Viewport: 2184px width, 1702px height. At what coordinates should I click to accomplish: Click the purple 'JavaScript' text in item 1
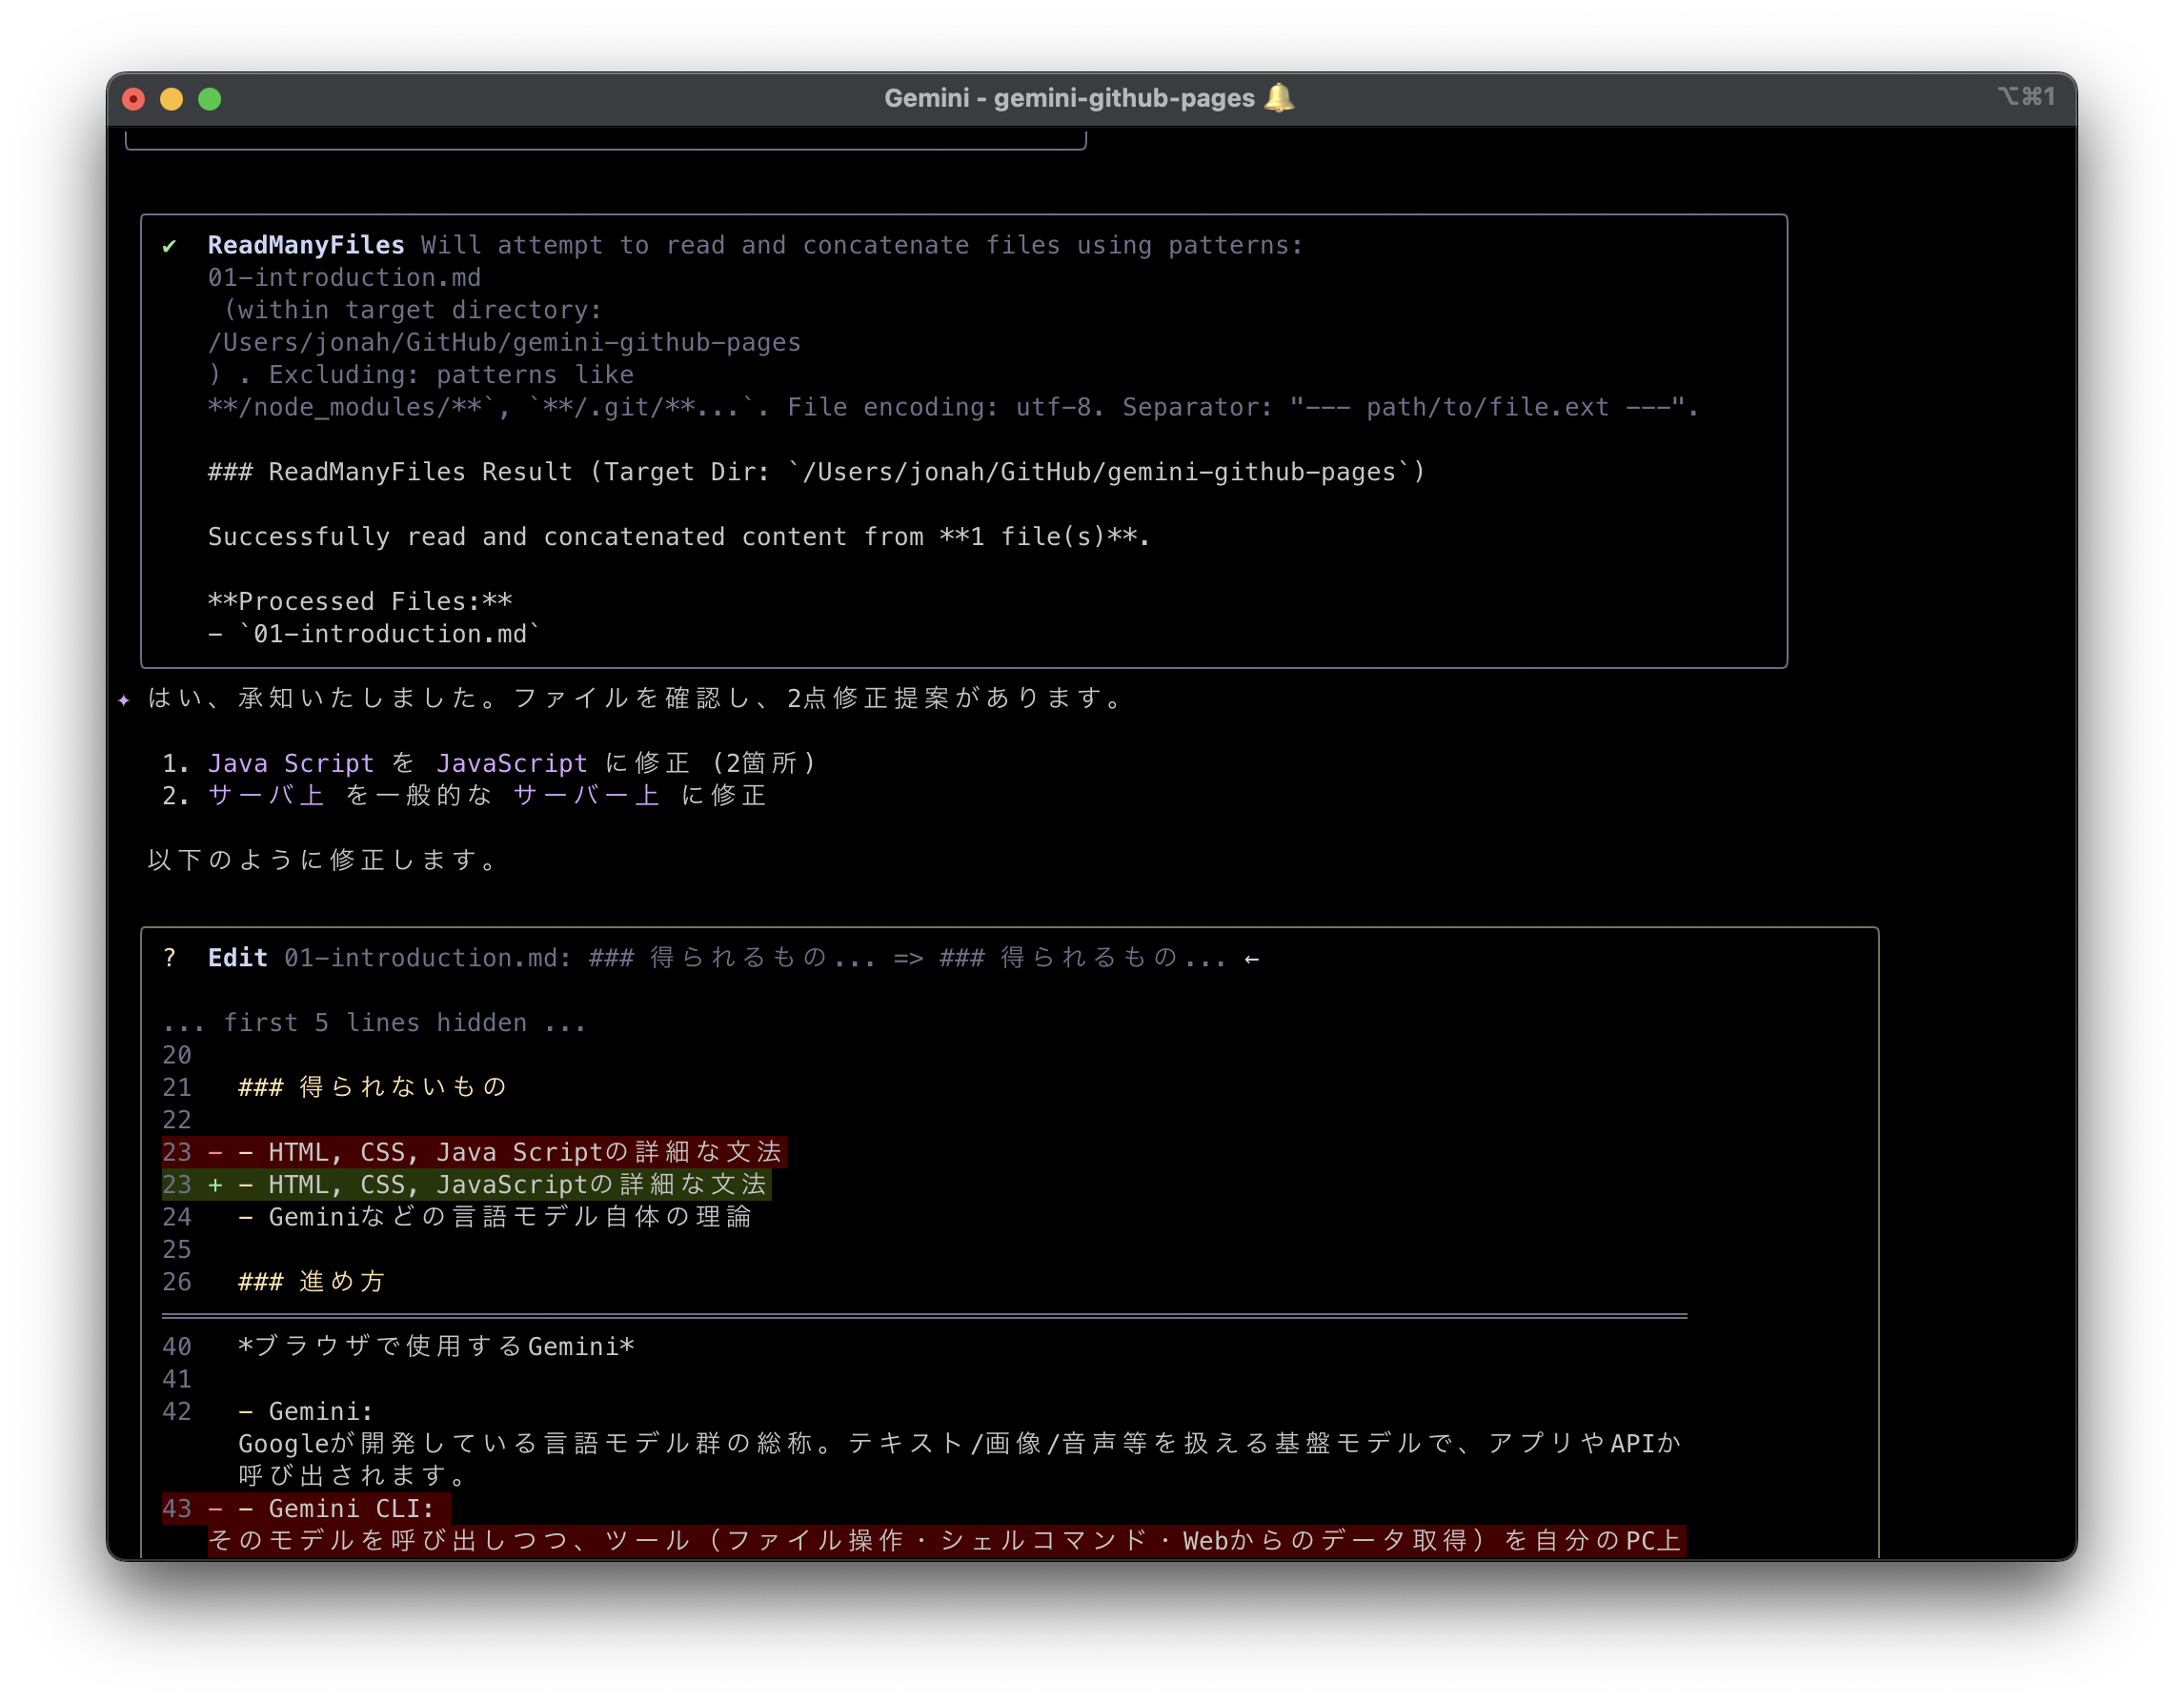tap(512, 763)
